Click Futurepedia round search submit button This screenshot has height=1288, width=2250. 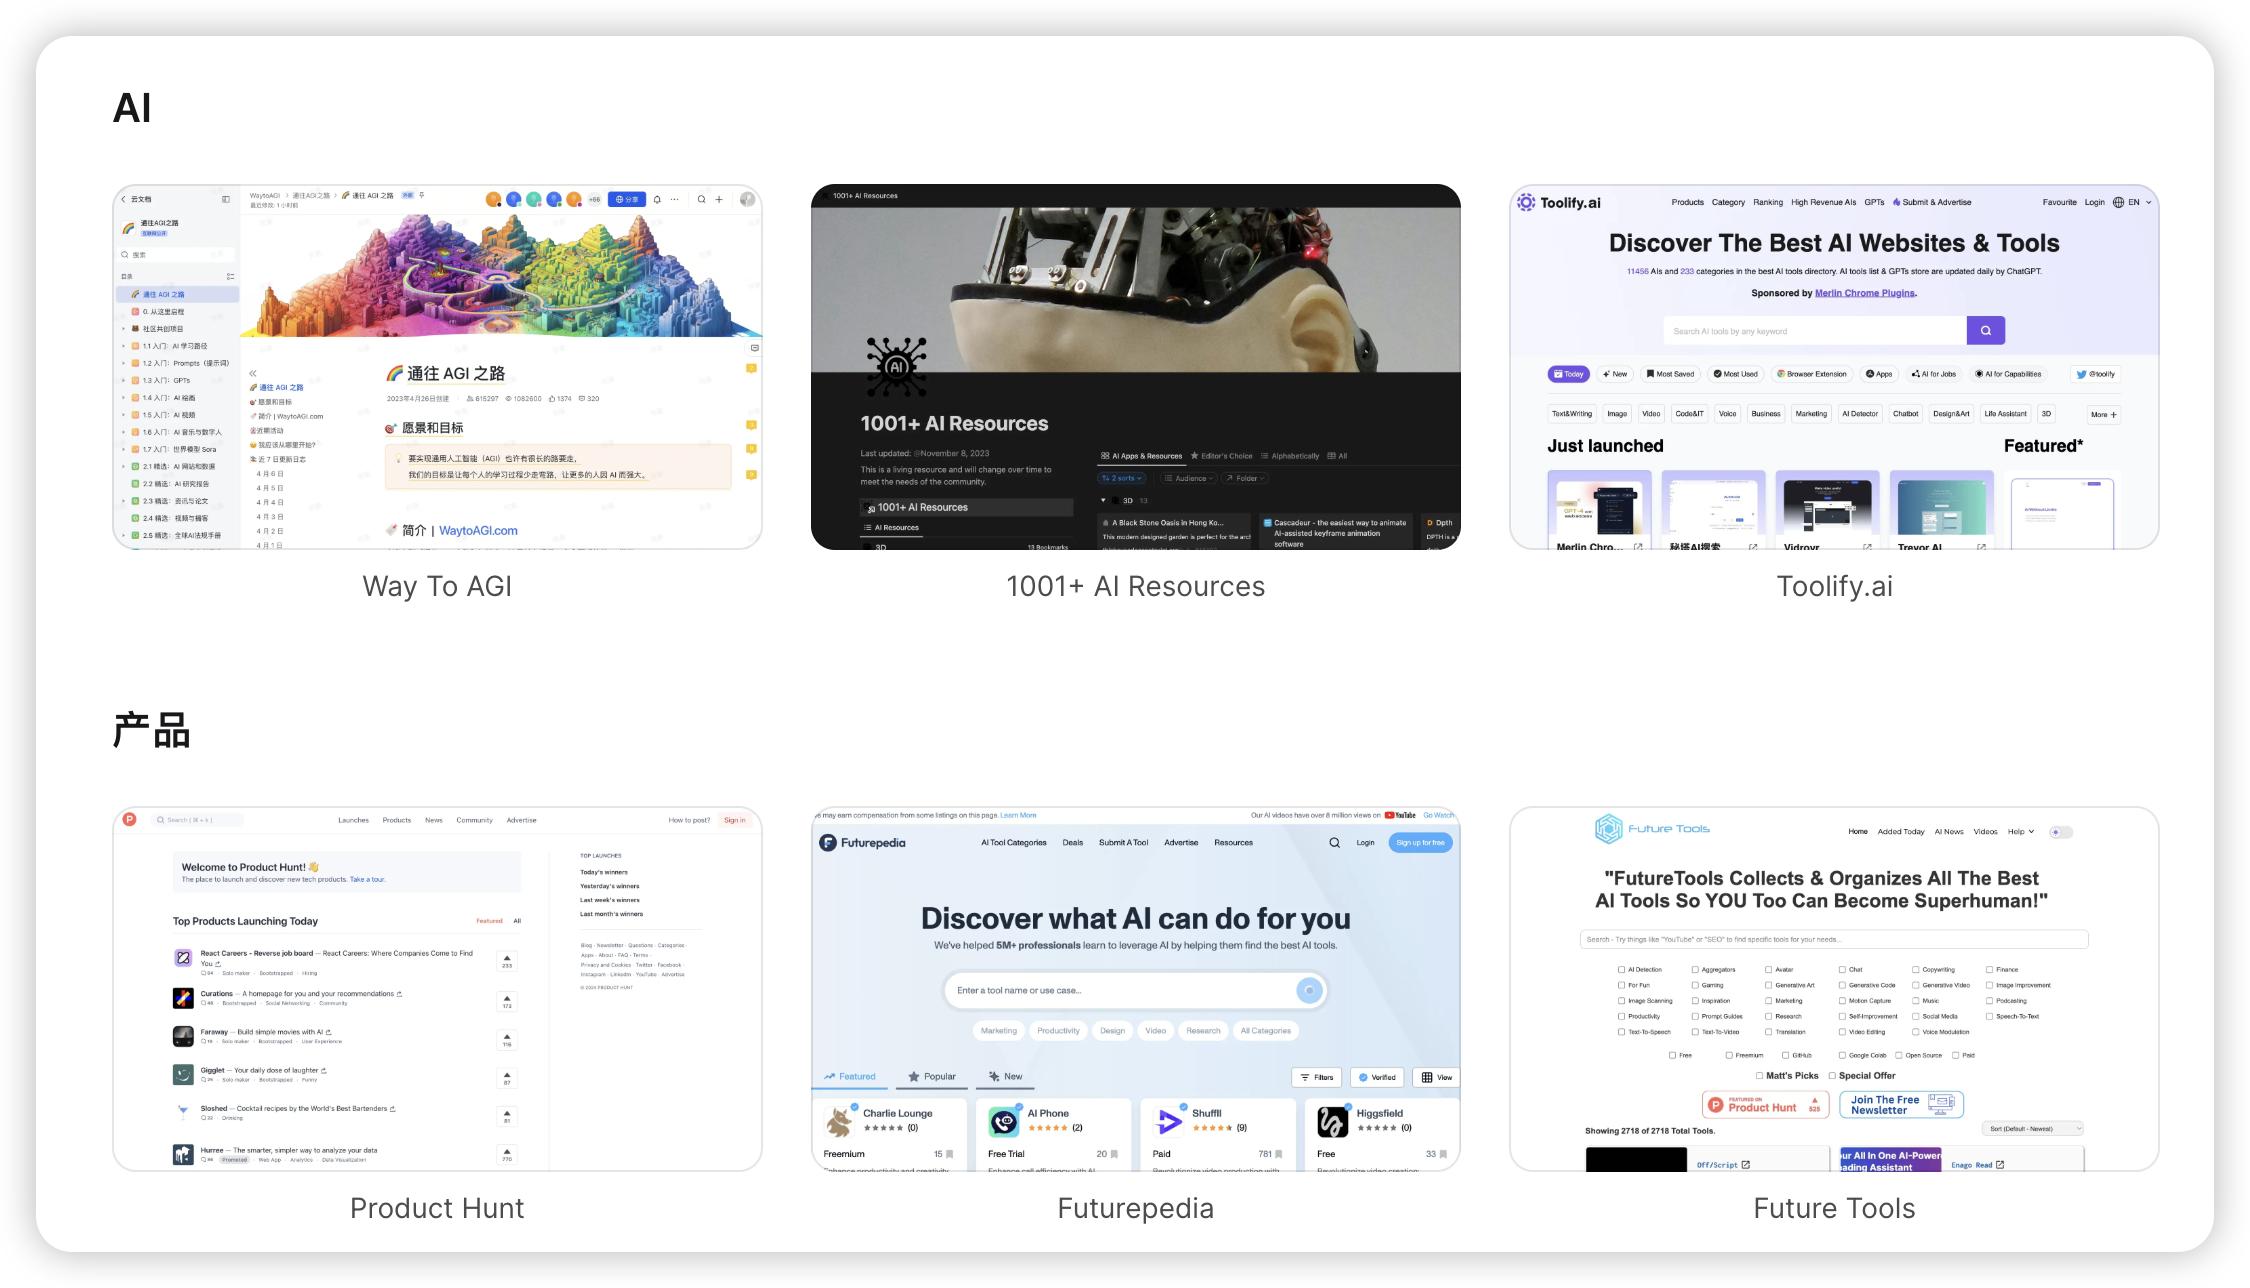[1309, 990]
